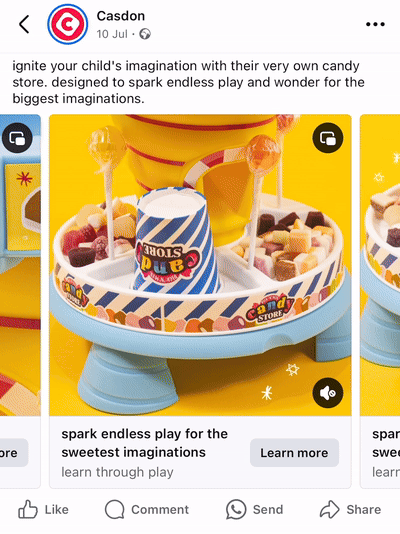Tap the multi-image icon on left card
Image resolution: width=400 pixels, height=534 pixels.
17,138
